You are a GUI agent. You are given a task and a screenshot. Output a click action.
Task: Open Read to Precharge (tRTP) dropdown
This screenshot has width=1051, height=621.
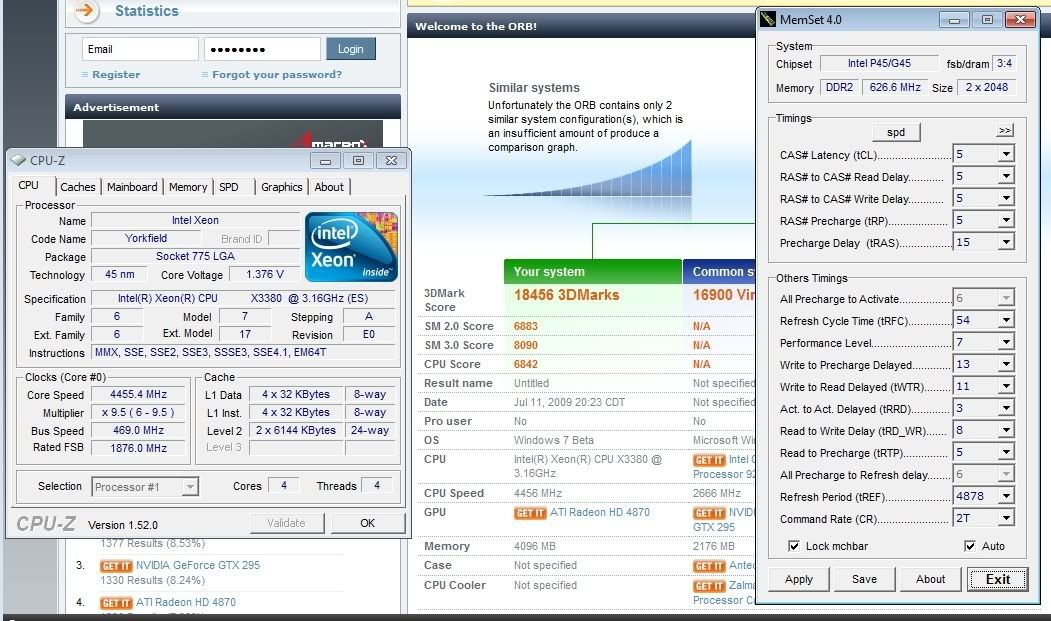click(x=1005, y=453)
